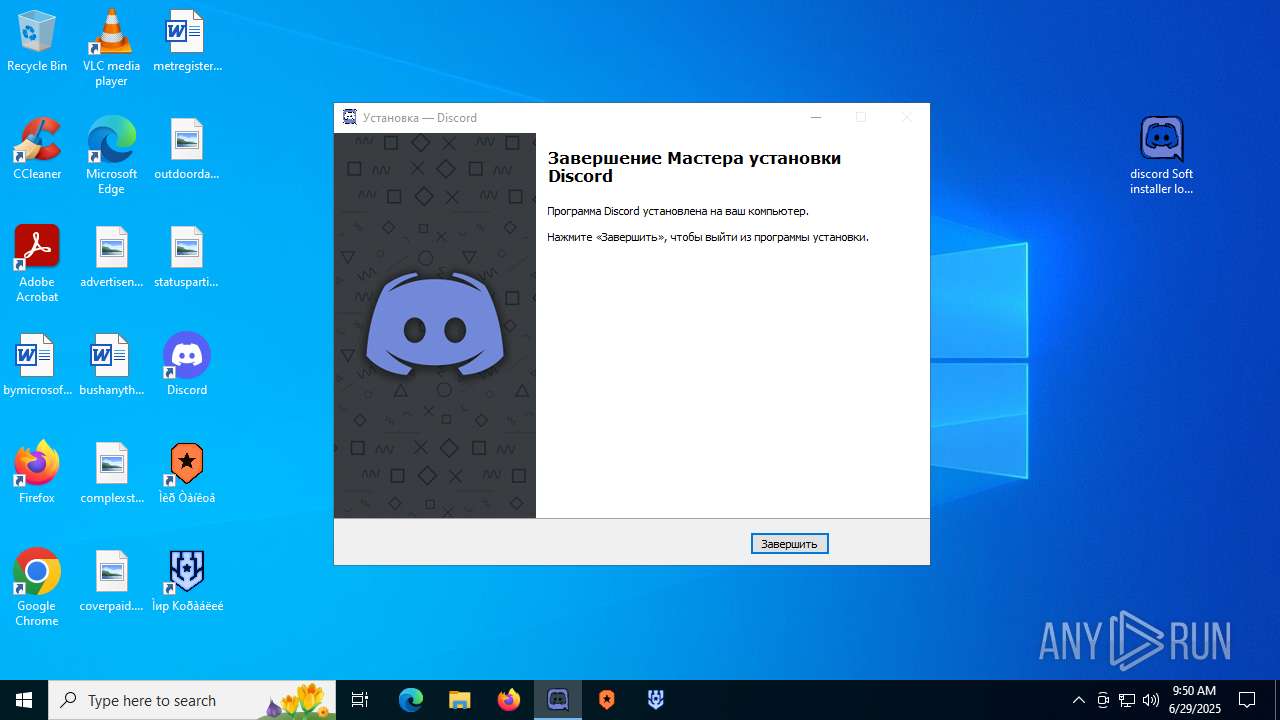The height and width of the screenshot is (720, 1280).
Task: Select the VLC media player shortcut
Action: pos(111,48)
